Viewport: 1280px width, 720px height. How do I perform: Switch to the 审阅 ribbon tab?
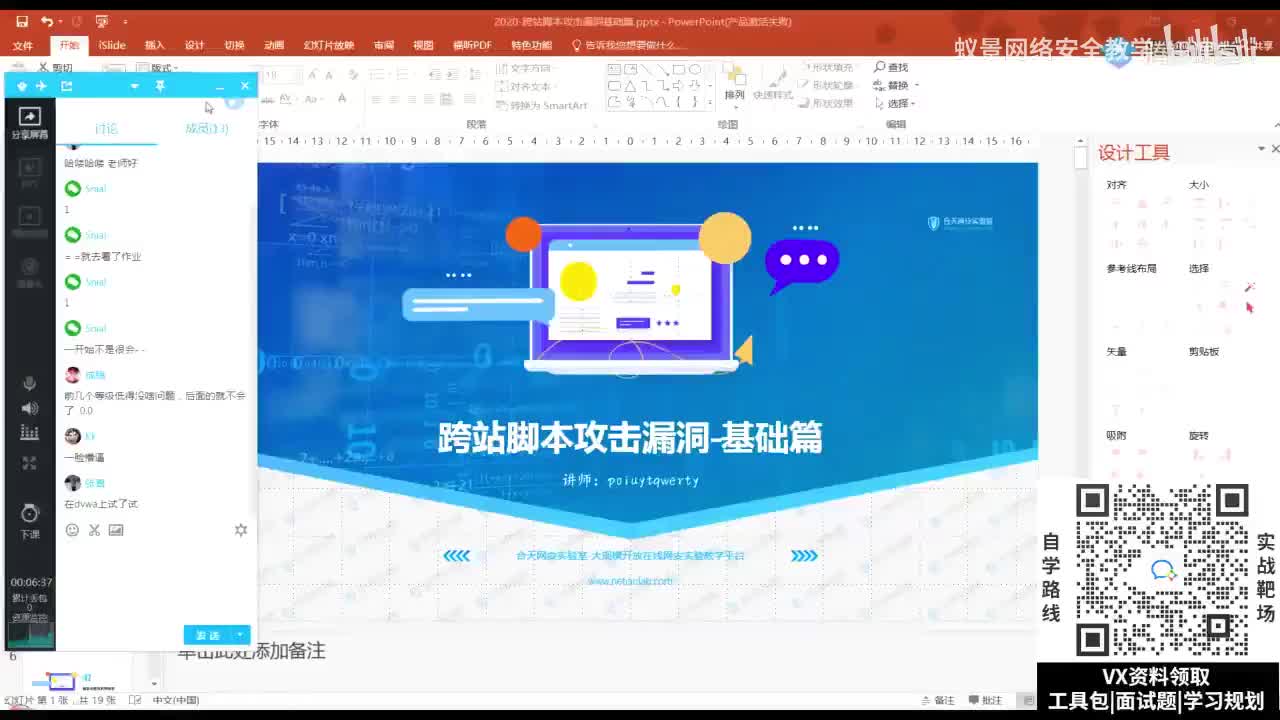pyautogui.click(x=384, y=45)
